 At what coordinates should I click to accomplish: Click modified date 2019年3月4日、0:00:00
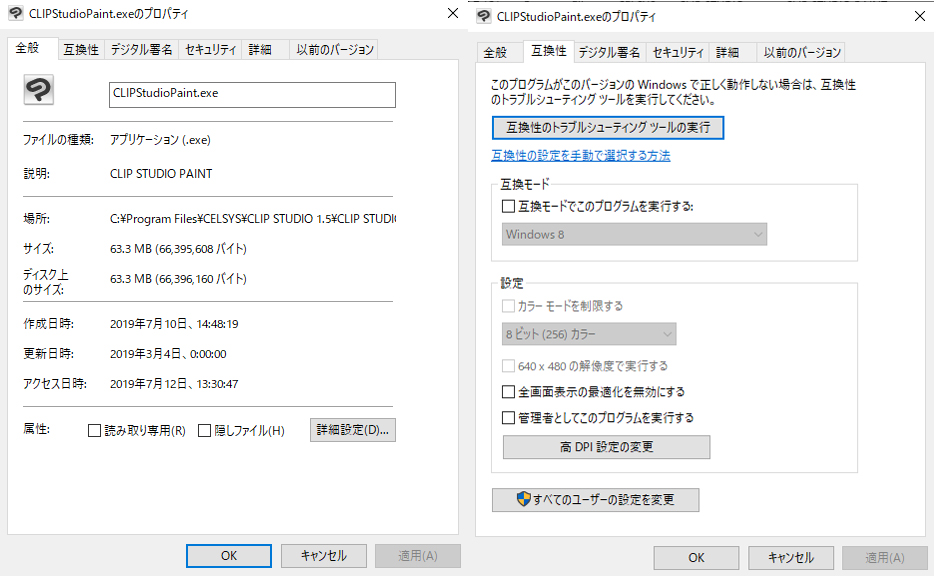pyautogui.click(x=168, y=354)
